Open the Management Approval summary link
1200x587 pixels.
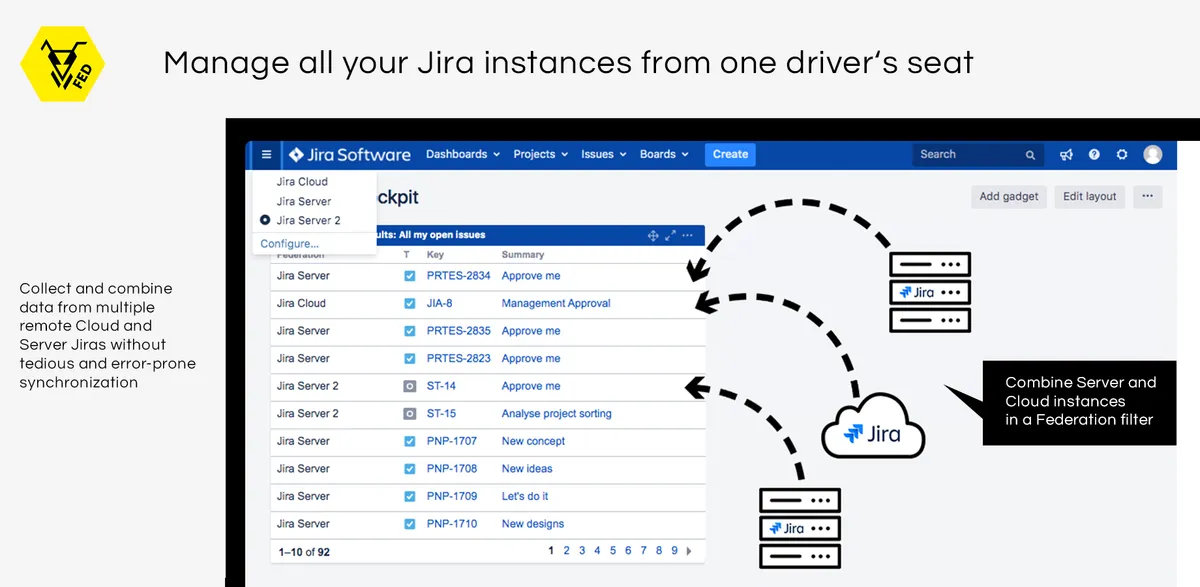(556, 303)
